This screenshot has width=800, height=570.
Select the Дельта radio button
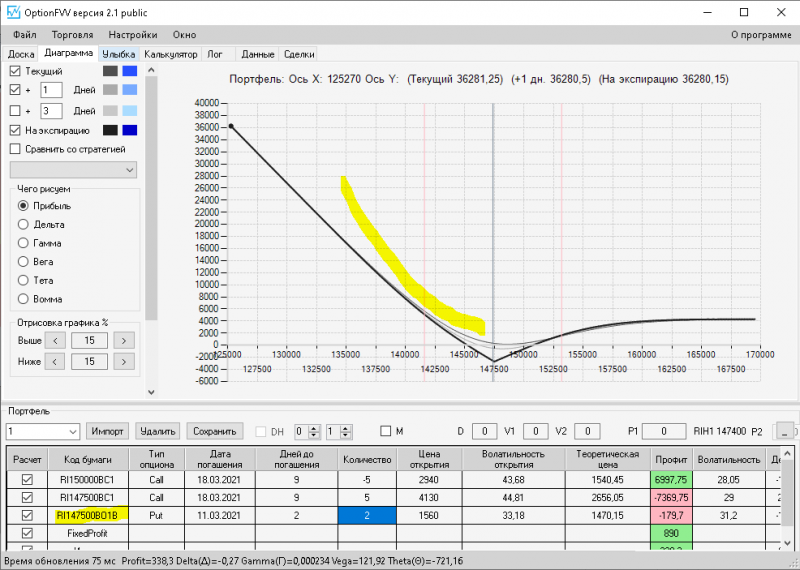24,224
